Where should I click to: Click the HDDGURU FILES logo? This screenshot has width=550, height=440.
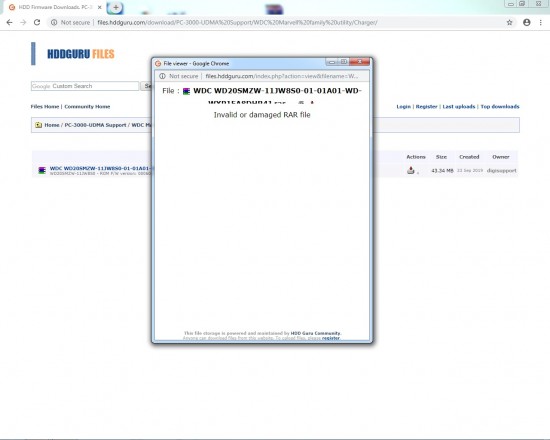81,54
